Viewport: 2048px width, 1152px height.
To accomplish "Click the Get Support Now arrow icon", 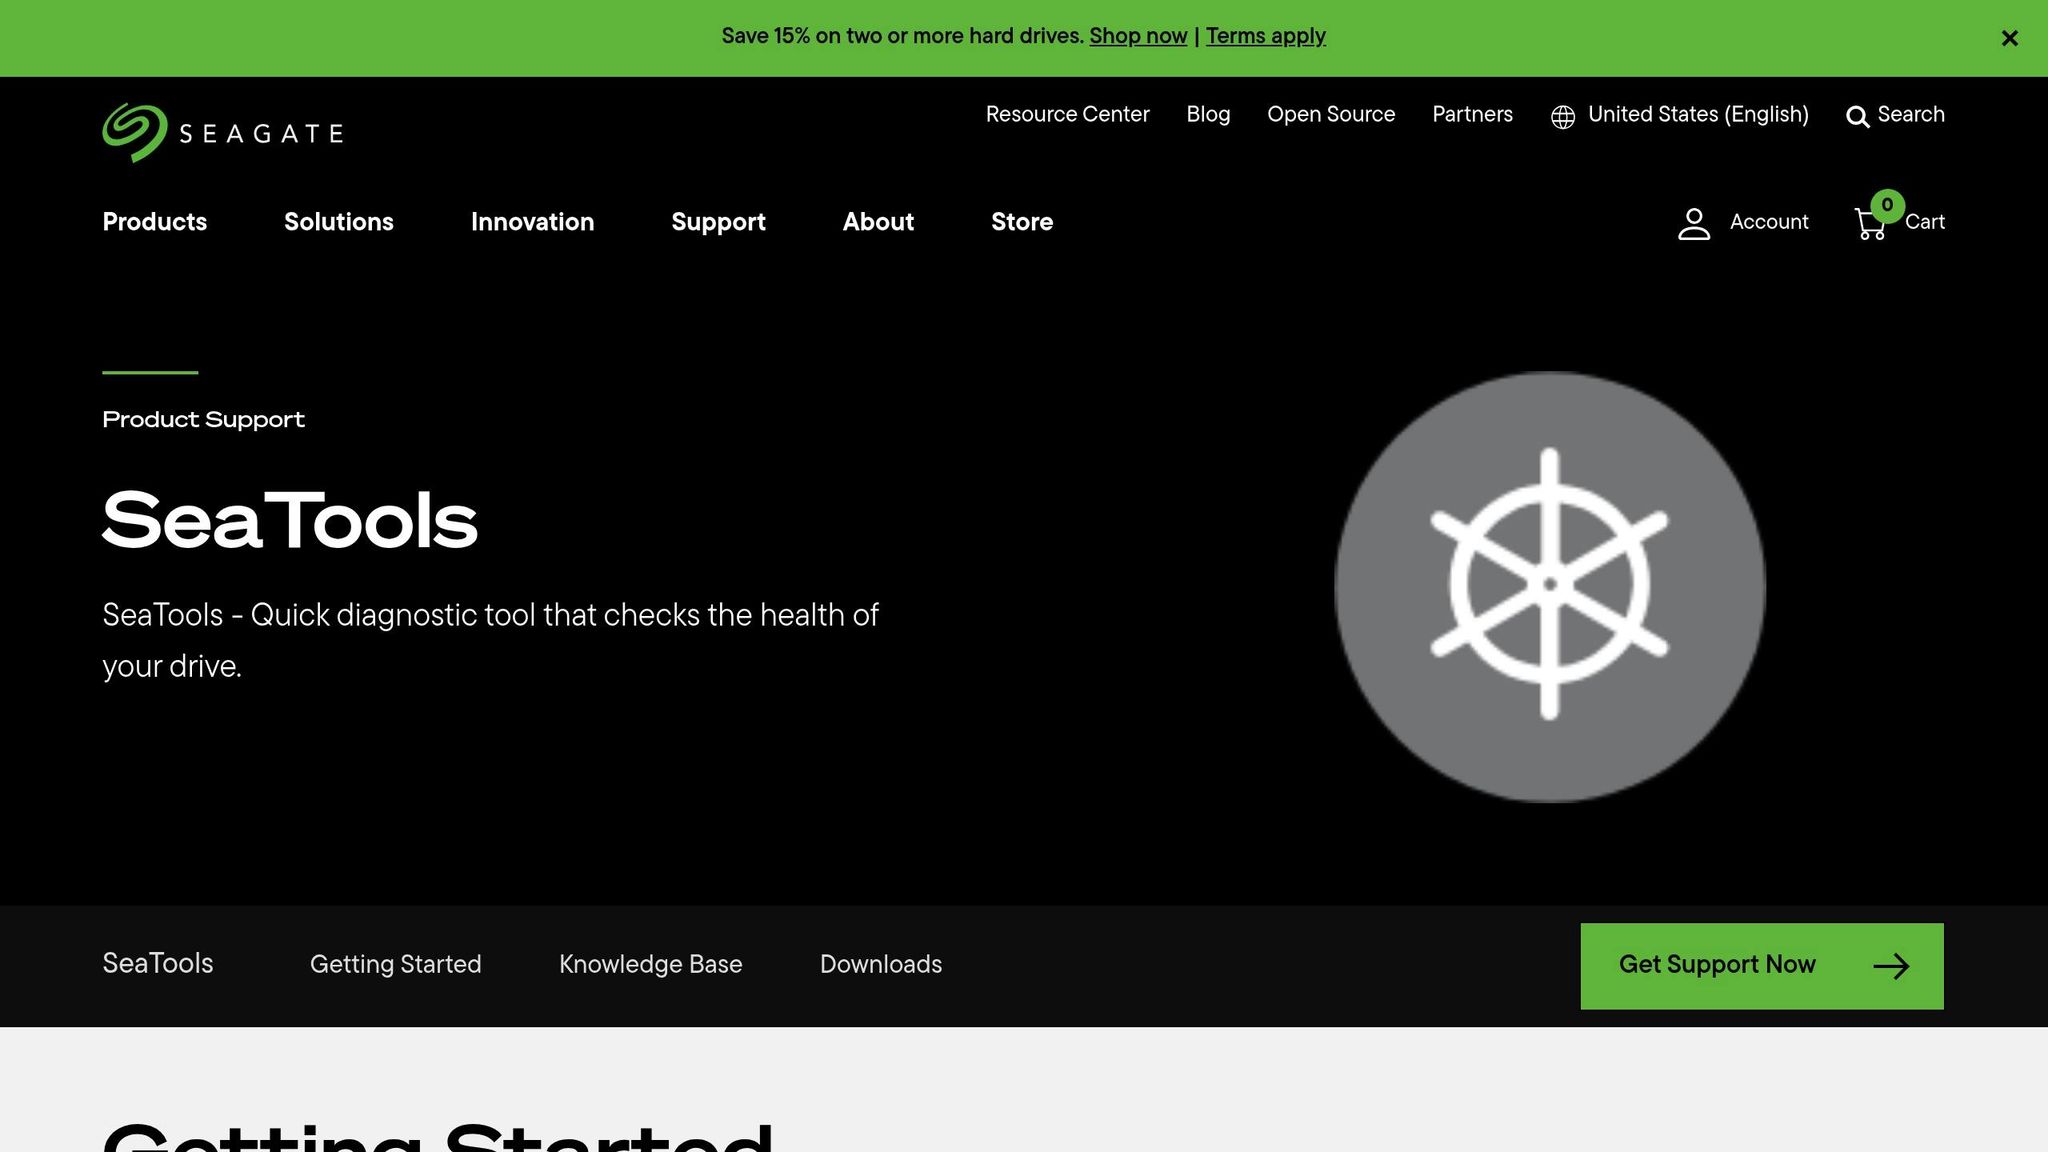I will click(x=1890, y=966).
